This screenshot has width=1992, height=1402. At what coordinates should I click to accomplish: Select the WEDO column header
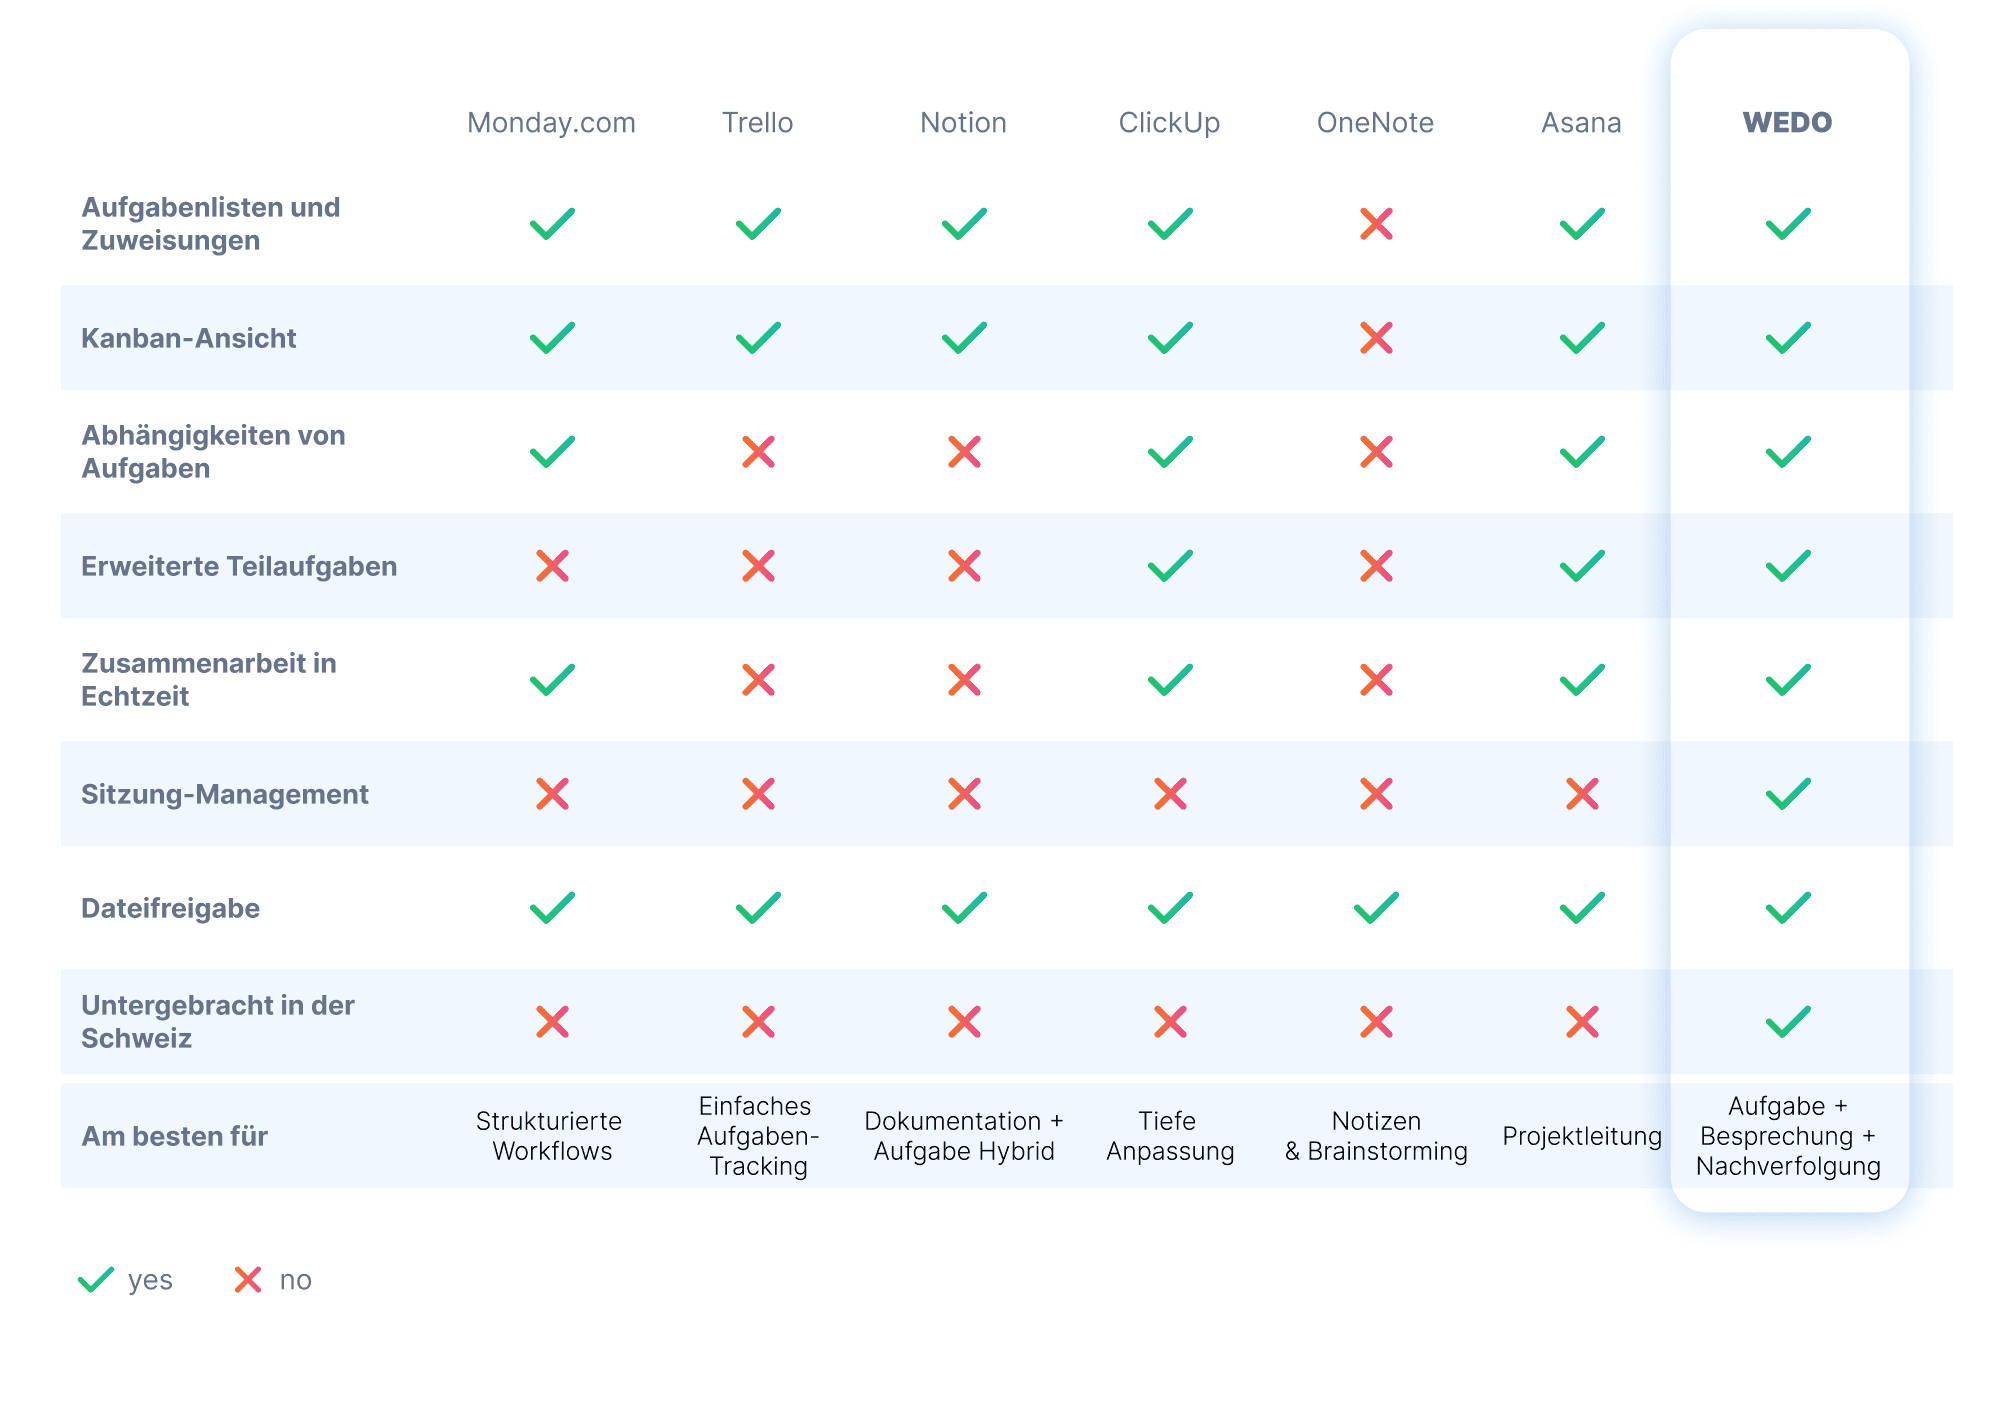[1787, 123]
